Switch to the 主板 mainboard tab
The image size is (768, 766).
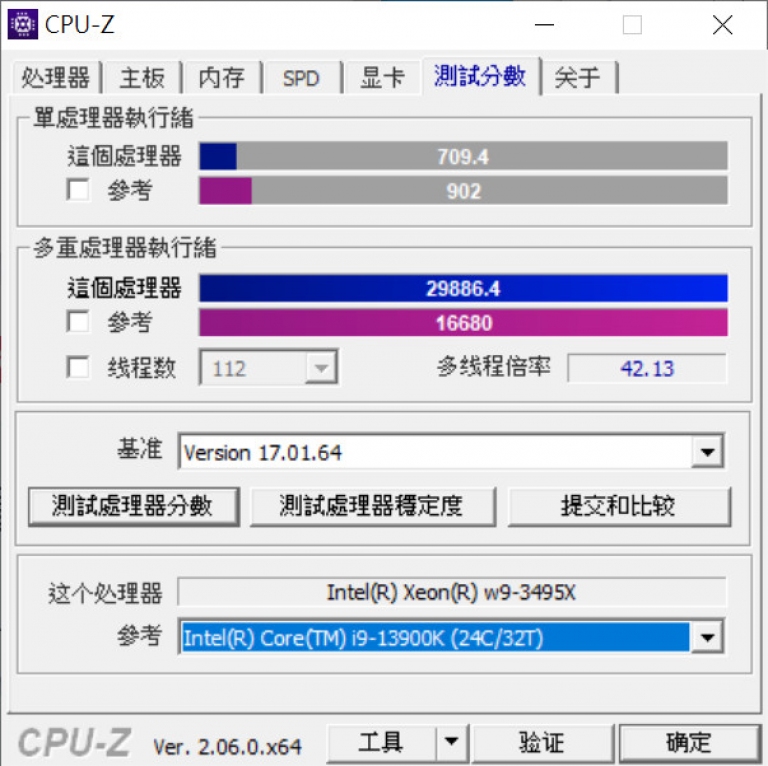point(142,77)
